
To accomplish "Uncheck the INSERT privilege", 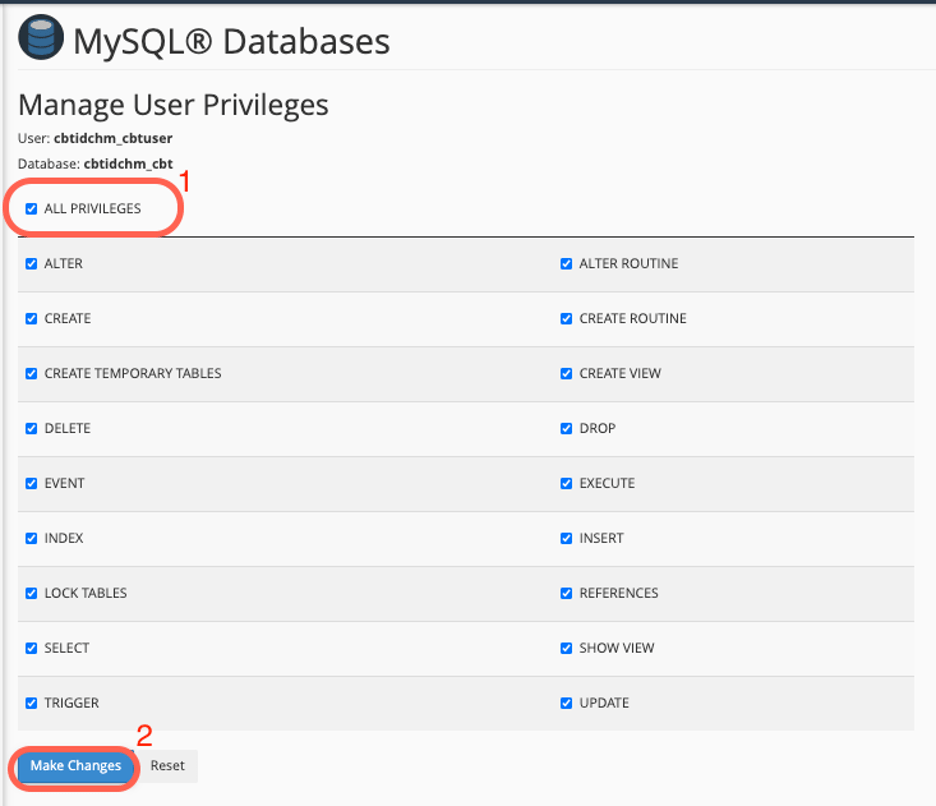I will click(x=567, y=538).
